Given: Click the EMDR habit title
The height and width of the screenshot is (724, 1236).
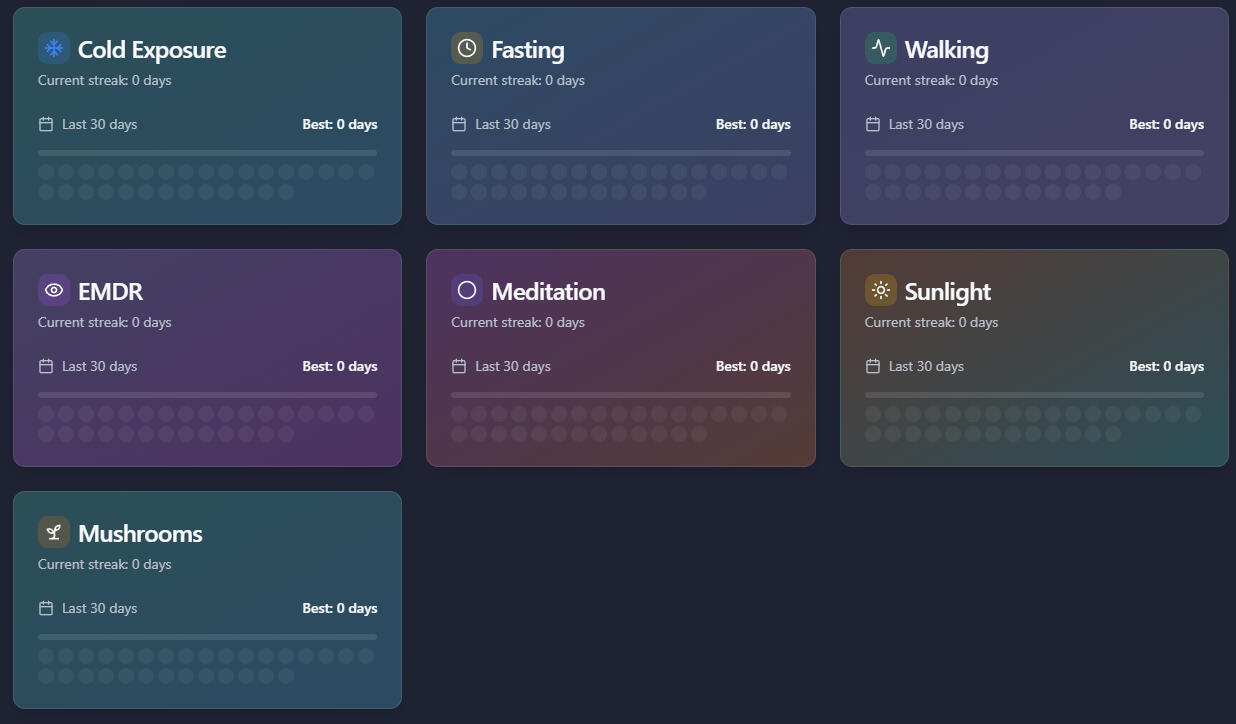Looking at the screenshot, I should 110,292.
